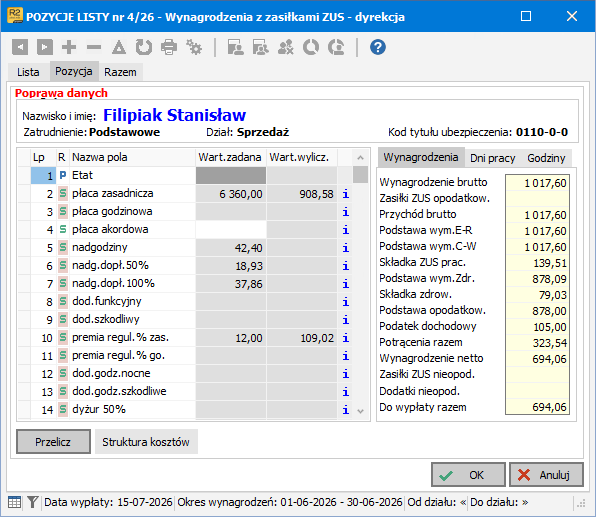Image resolution: width=596 pixels, height=517 pixels.
Task: Go to next record arrow icon
Action: pos(44,47)
